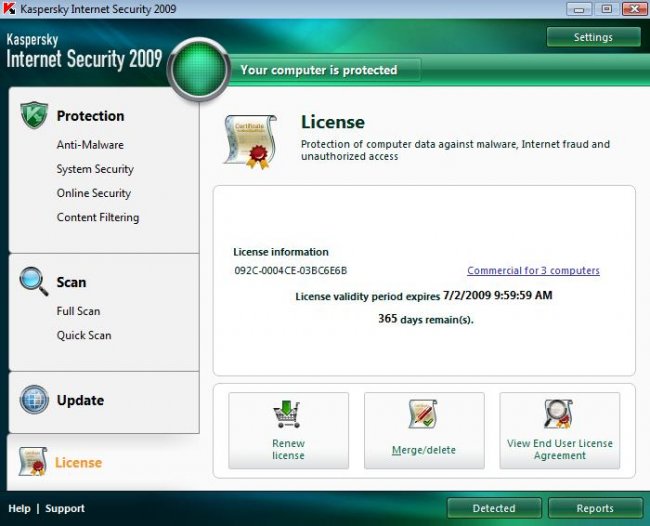Image resolution: width=650 pixels, height=526 pixels.
Task: Open the Detected button
Action: (x=494, y=508)
